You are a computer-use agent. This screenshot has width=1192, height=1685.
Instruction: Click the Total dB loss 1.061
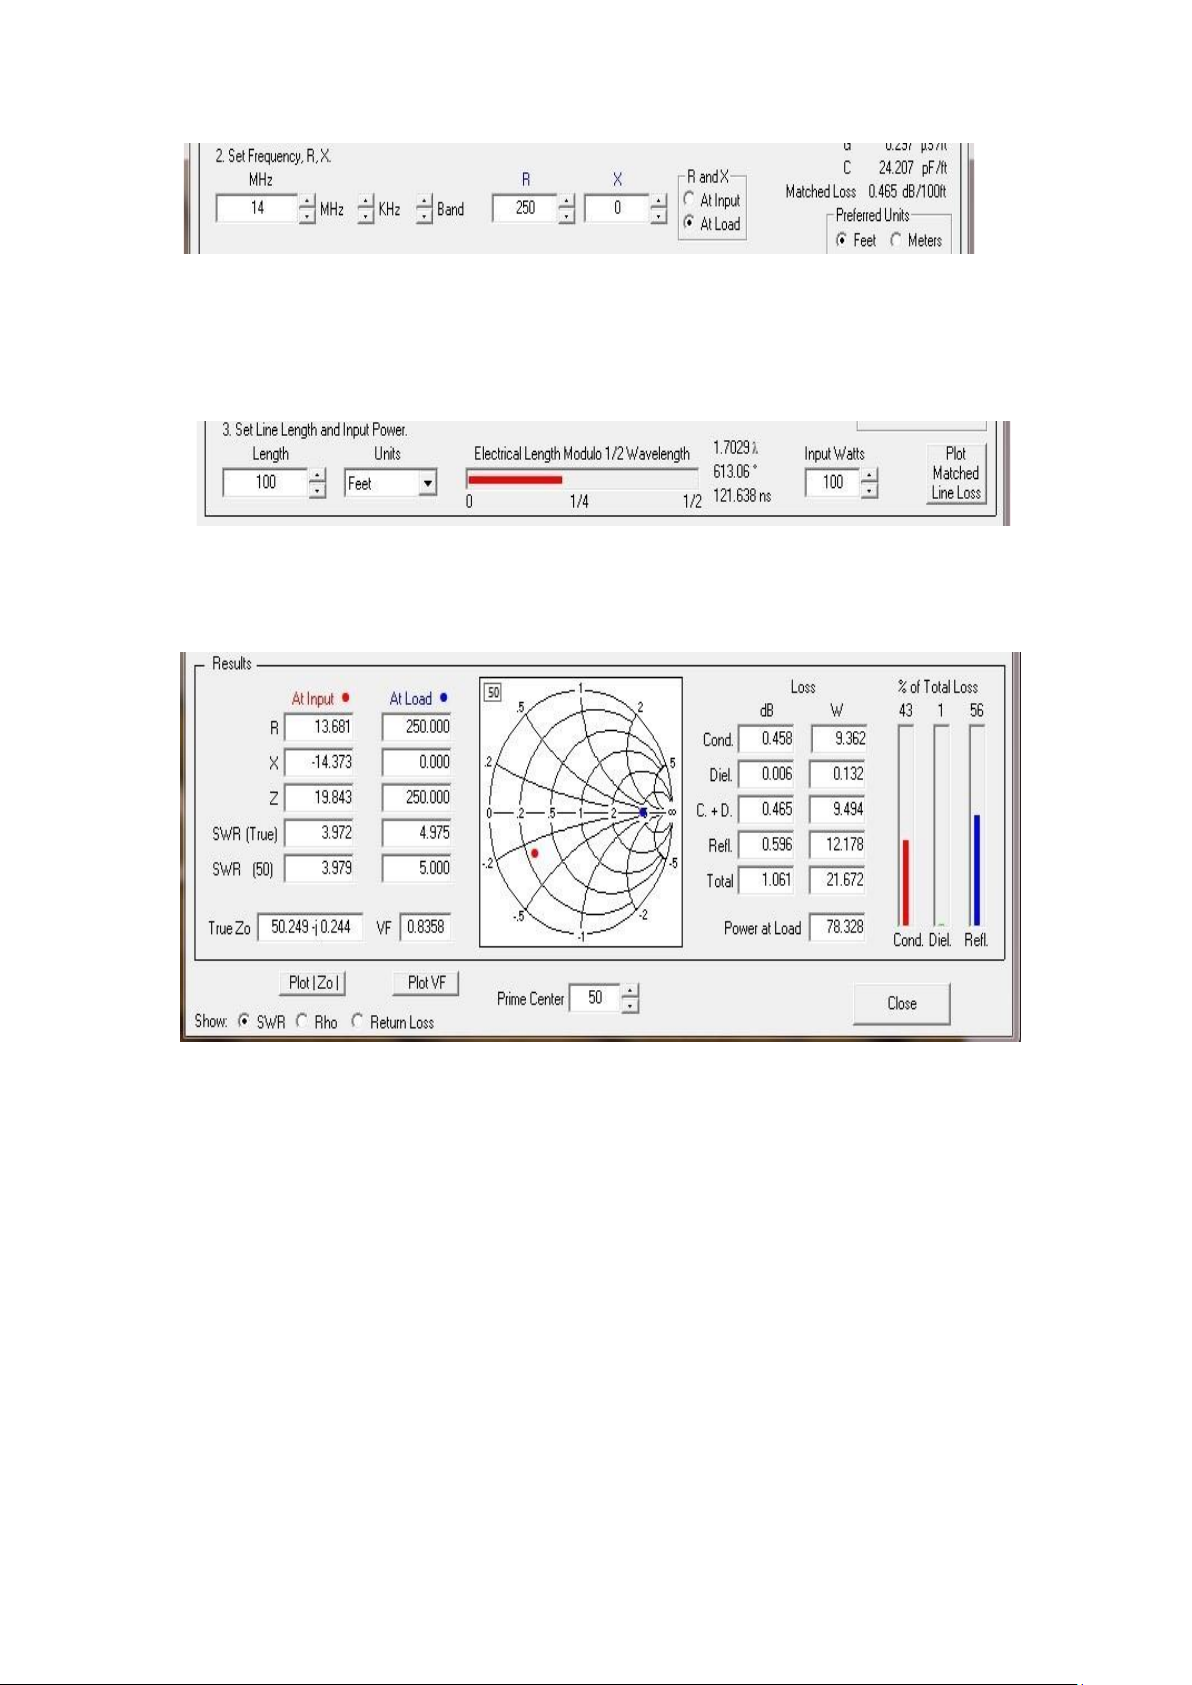click(x=766, y=880)
